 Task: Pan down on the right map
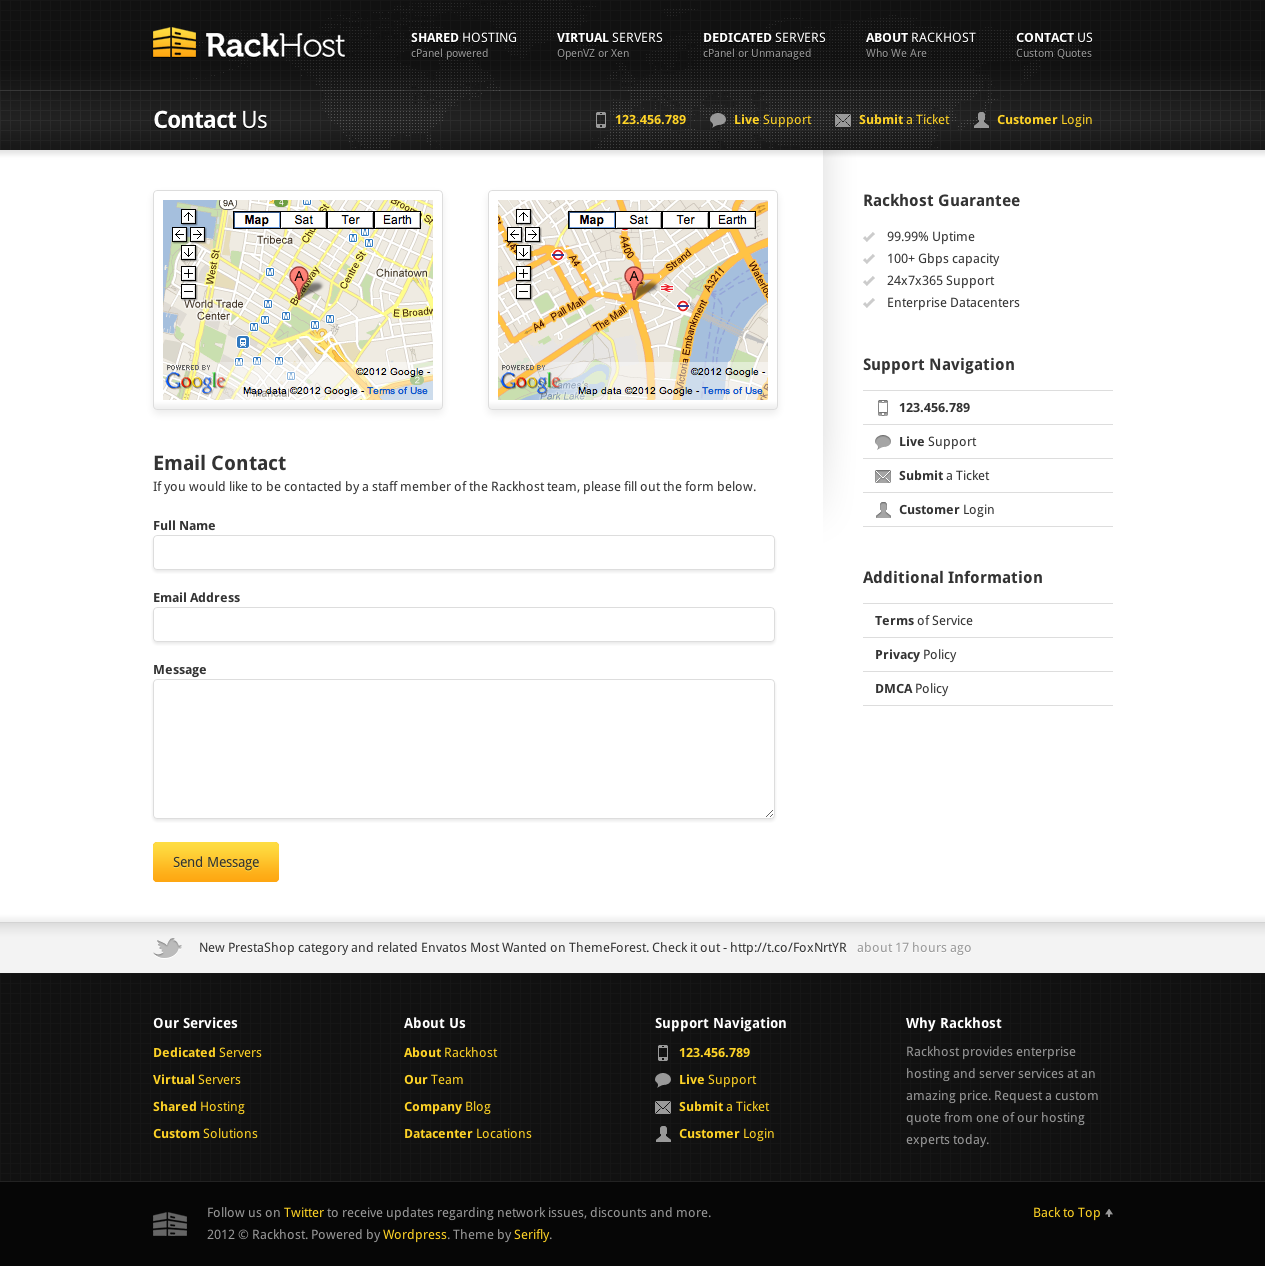(x=523, y=253)
